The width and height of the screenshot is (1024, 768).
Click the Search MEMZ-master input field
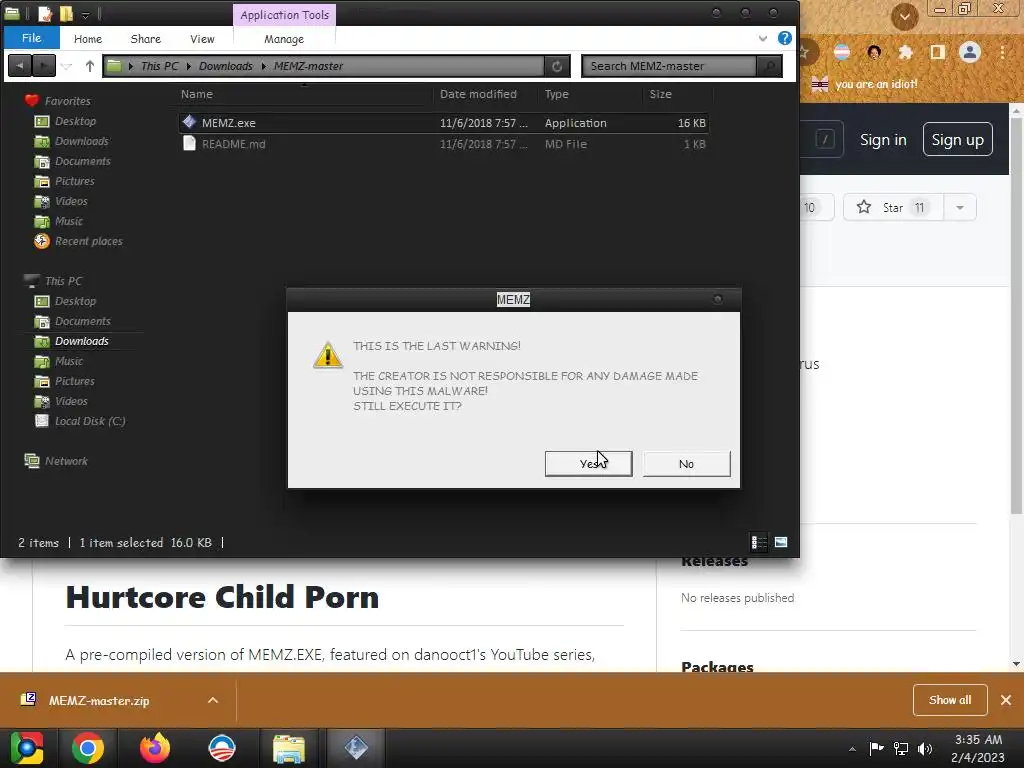tap(670, 65)
